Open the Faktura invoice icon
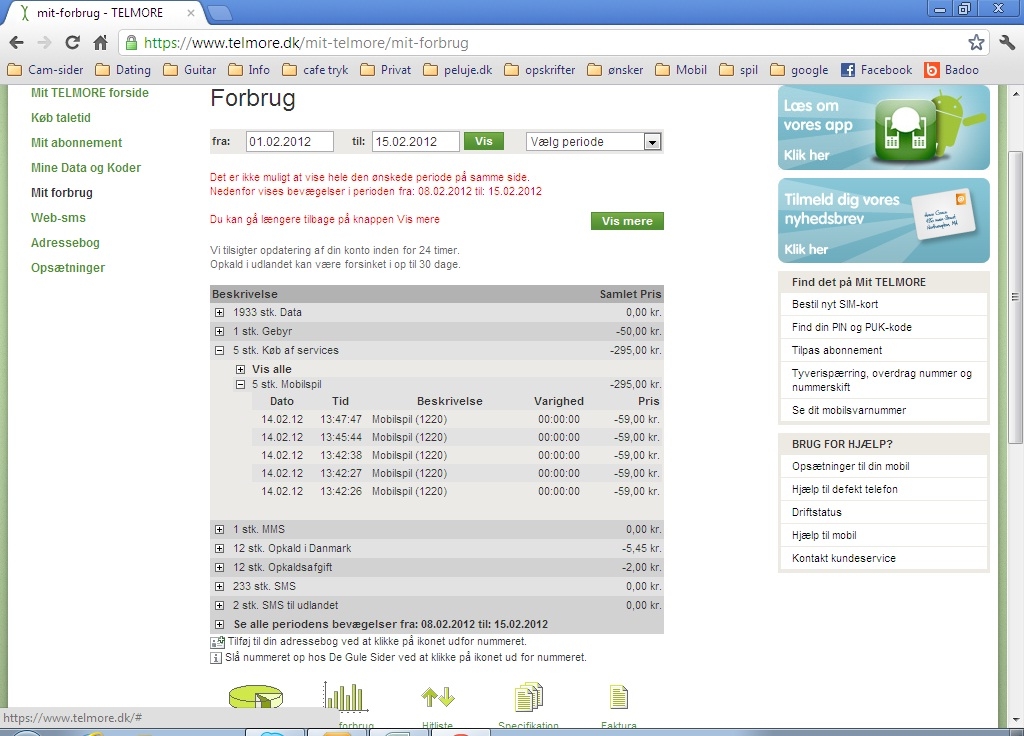Screen dimensions: 1024x736 pyautogui.click(x=619, y=697)
